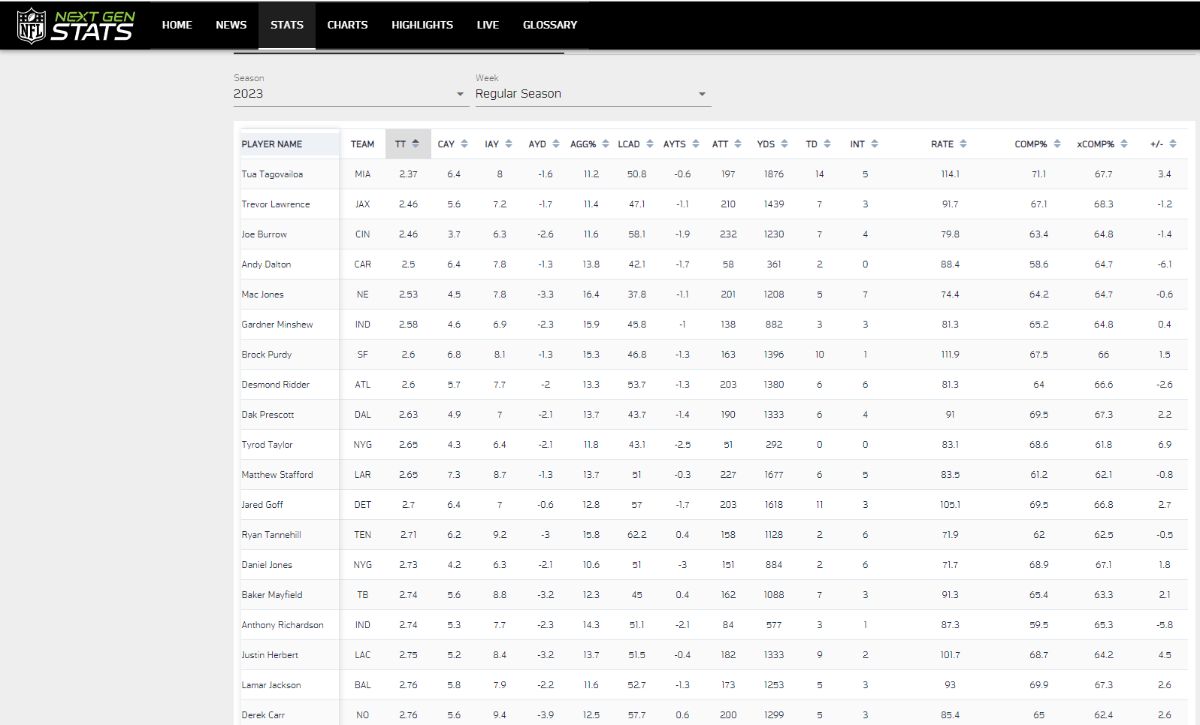The height and width of the screenshot is (725, 1200).
Task: Click the TEAM column header
Action: 362,144
